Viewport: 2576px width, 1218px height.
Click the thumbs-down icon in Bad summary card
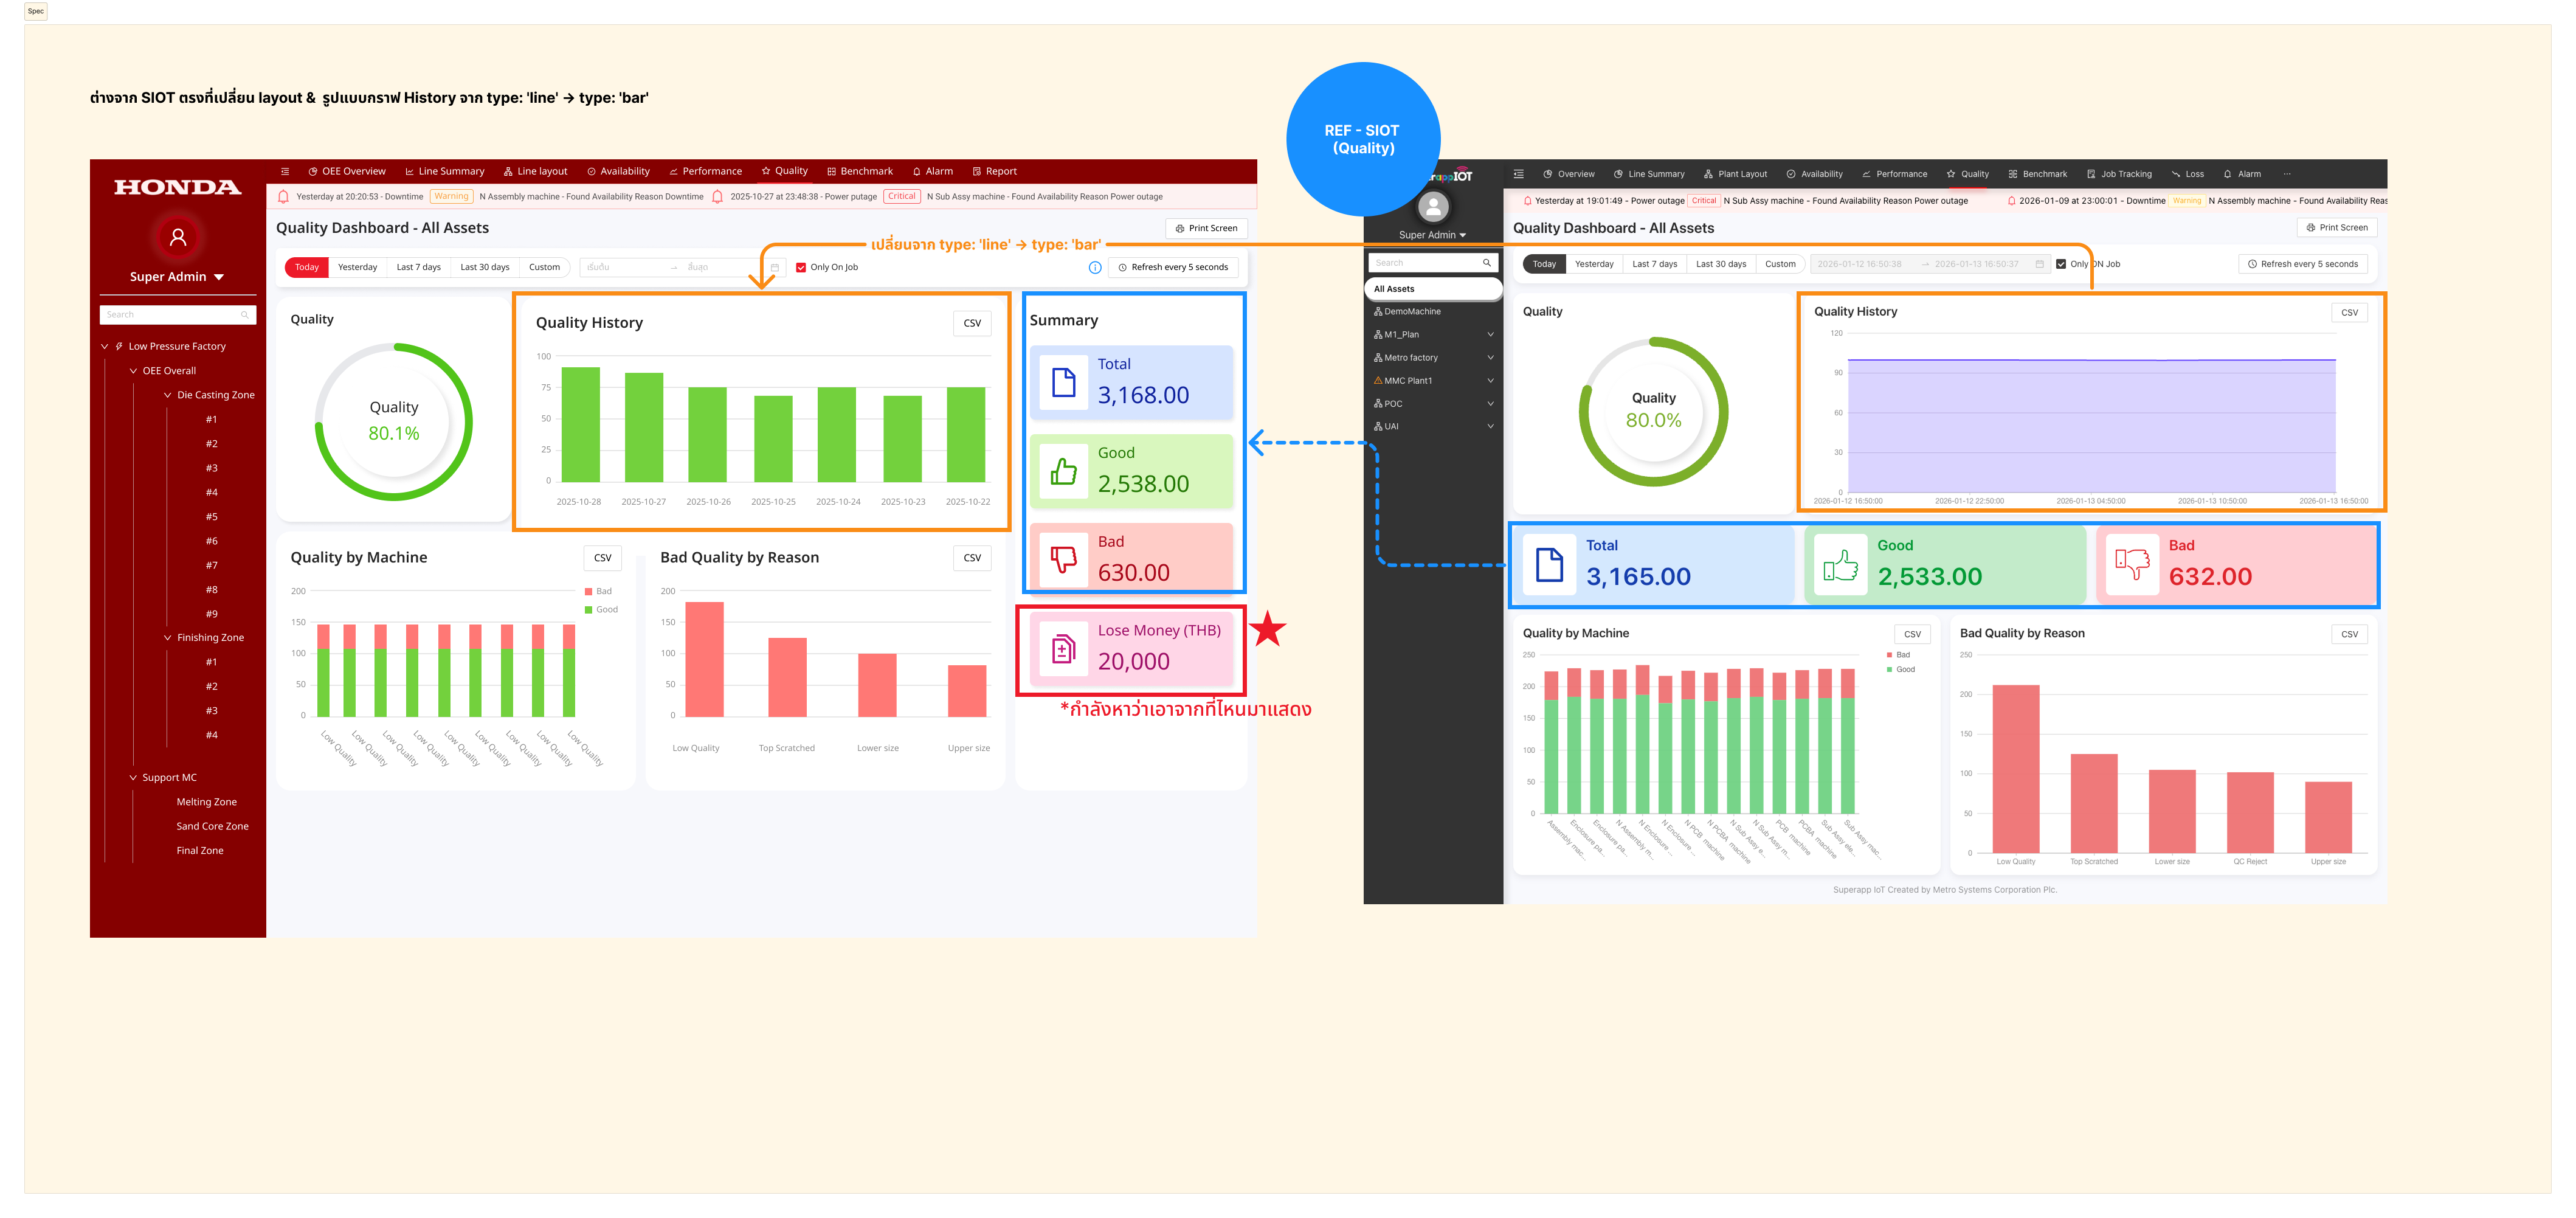coord(1063,560)
